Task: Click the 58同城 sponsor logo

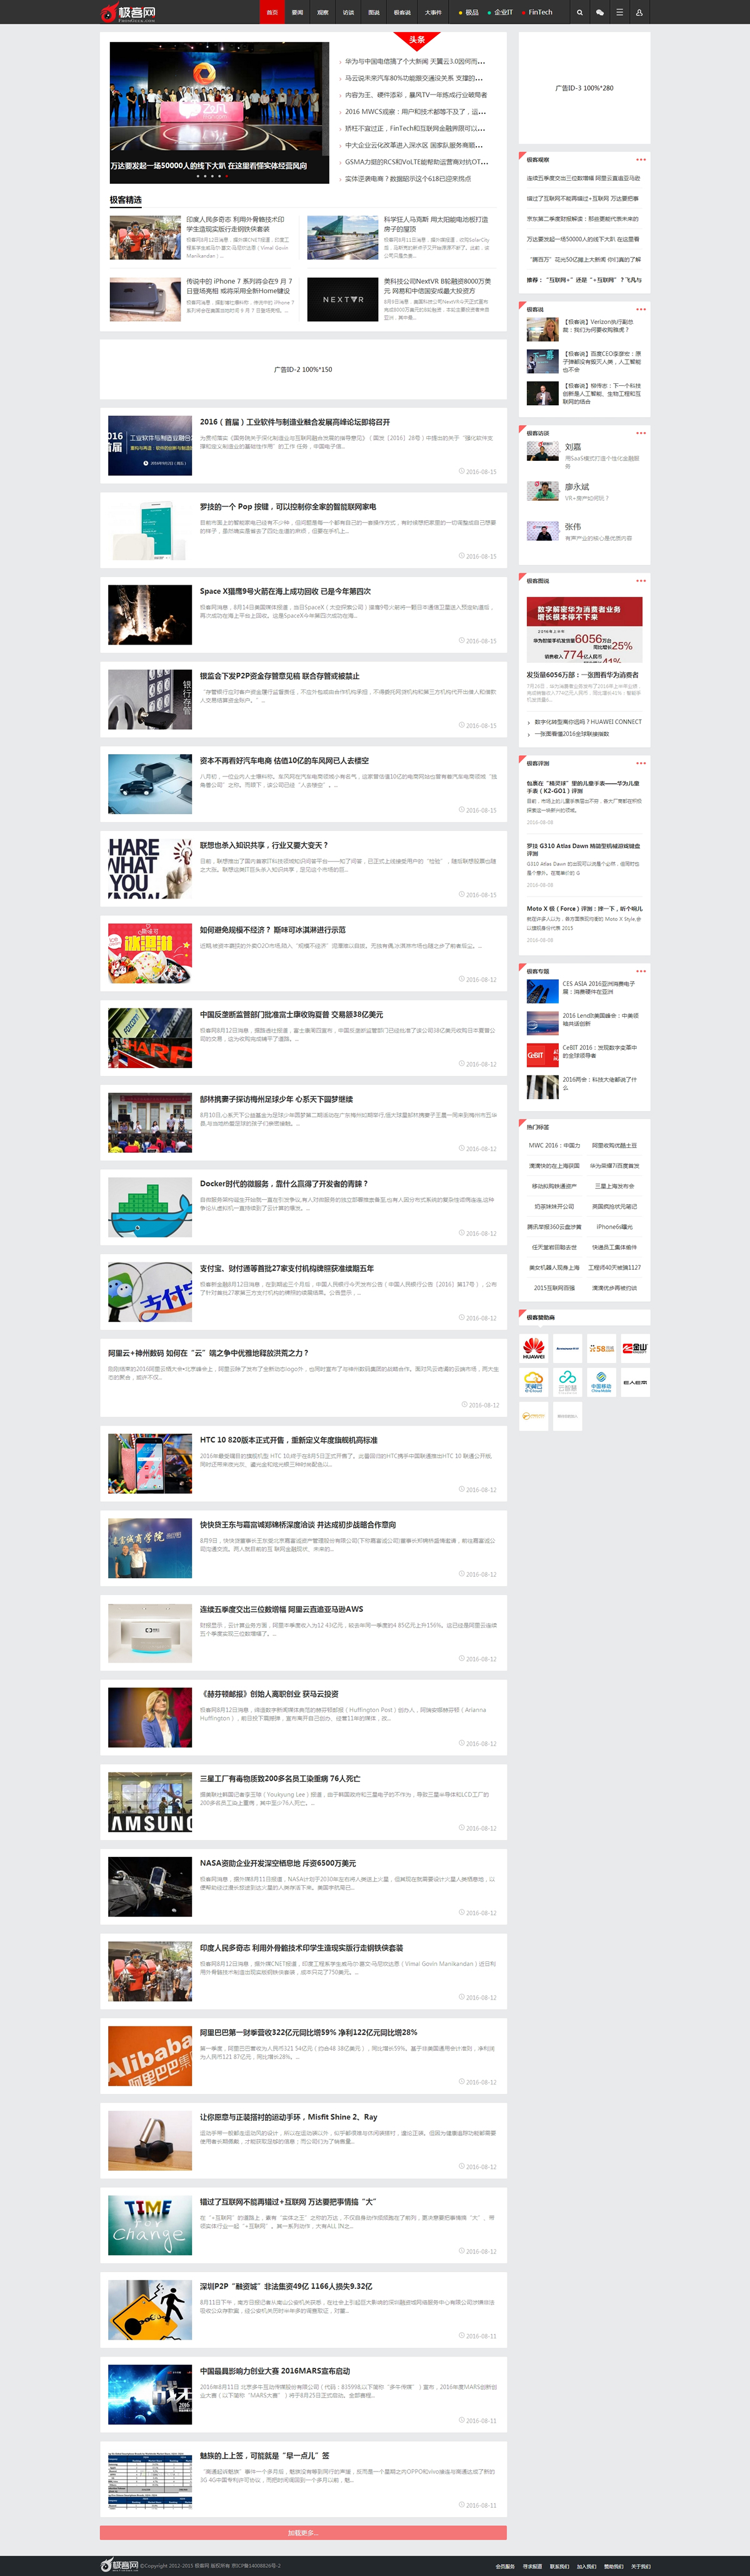Action: coord(601,1349)
